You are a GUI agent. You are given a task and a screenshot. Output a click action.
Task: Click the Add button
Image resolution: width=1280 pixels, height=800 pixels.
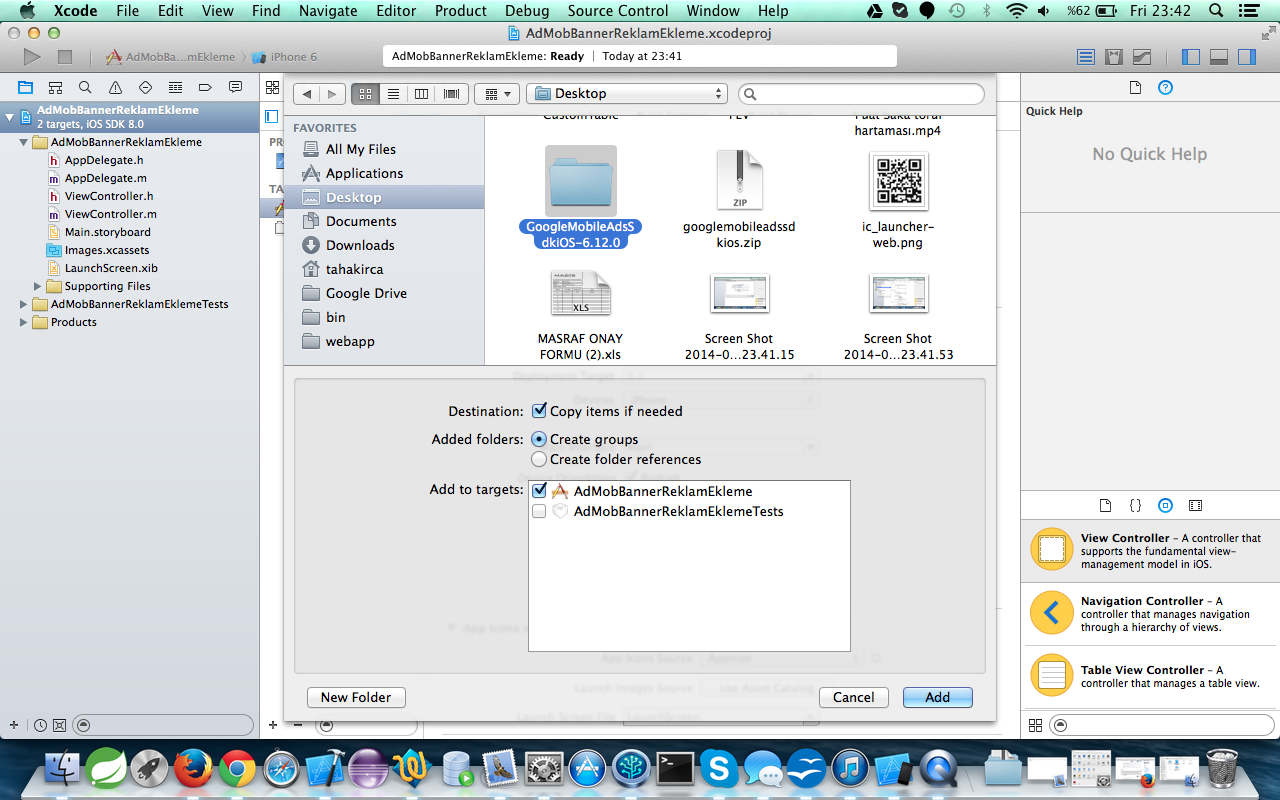pyautogui.click(x=937, y=697)
